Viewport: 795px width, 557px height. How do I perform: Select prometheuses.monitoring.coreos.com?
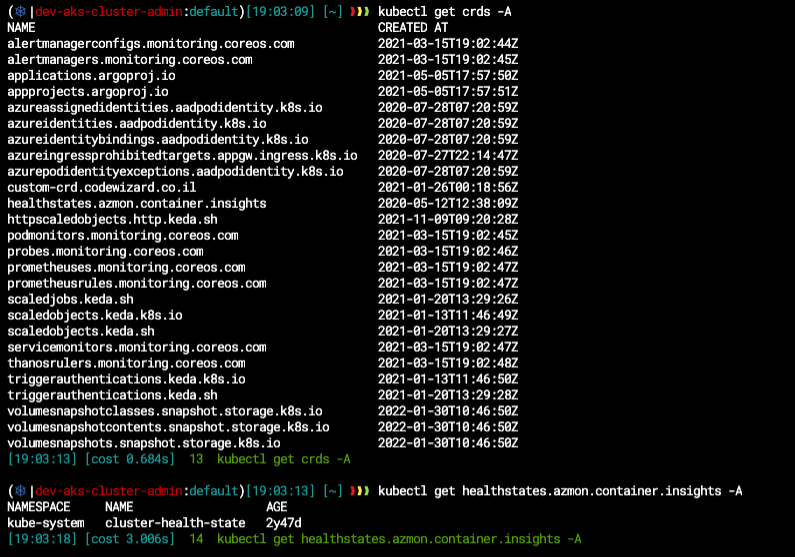point(126,267)
